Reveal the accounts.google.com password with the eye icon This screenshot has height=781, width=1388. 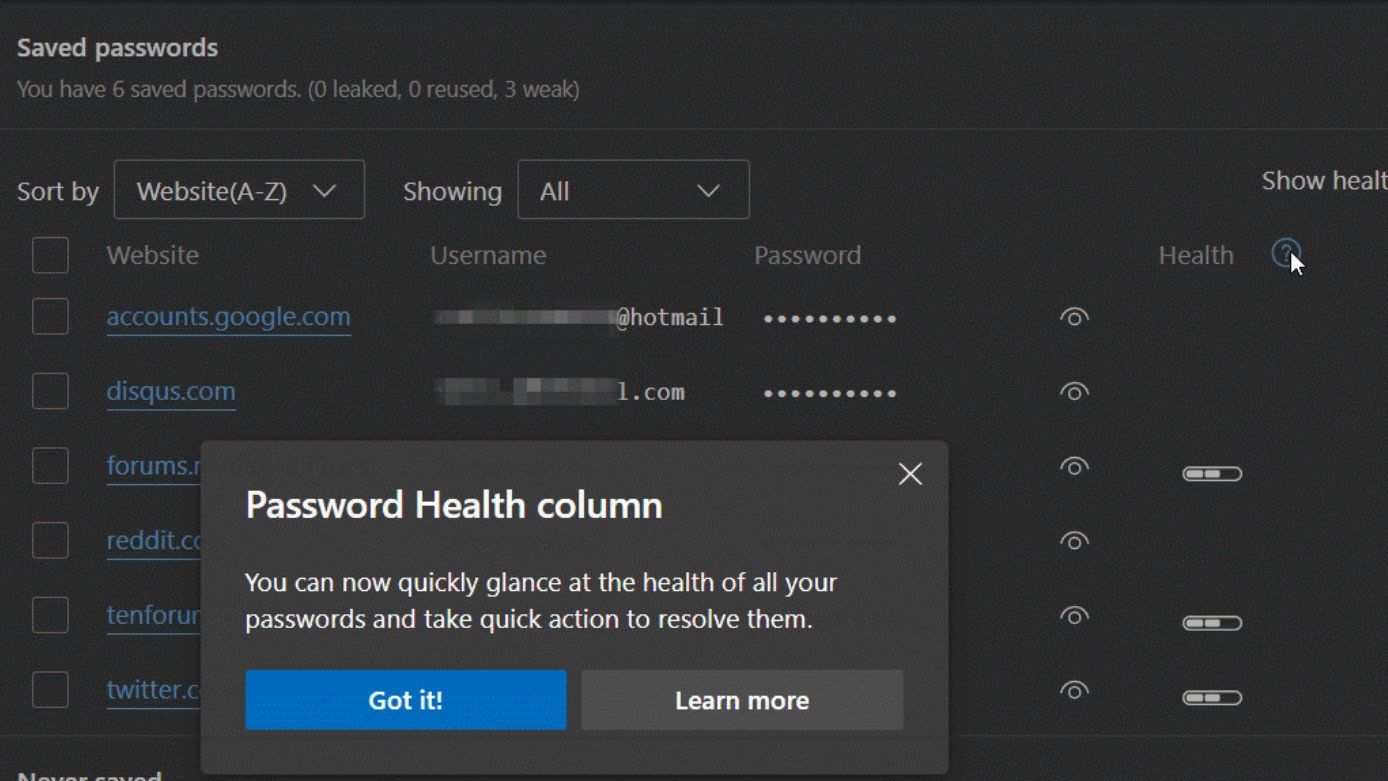tap(1074, 317)
